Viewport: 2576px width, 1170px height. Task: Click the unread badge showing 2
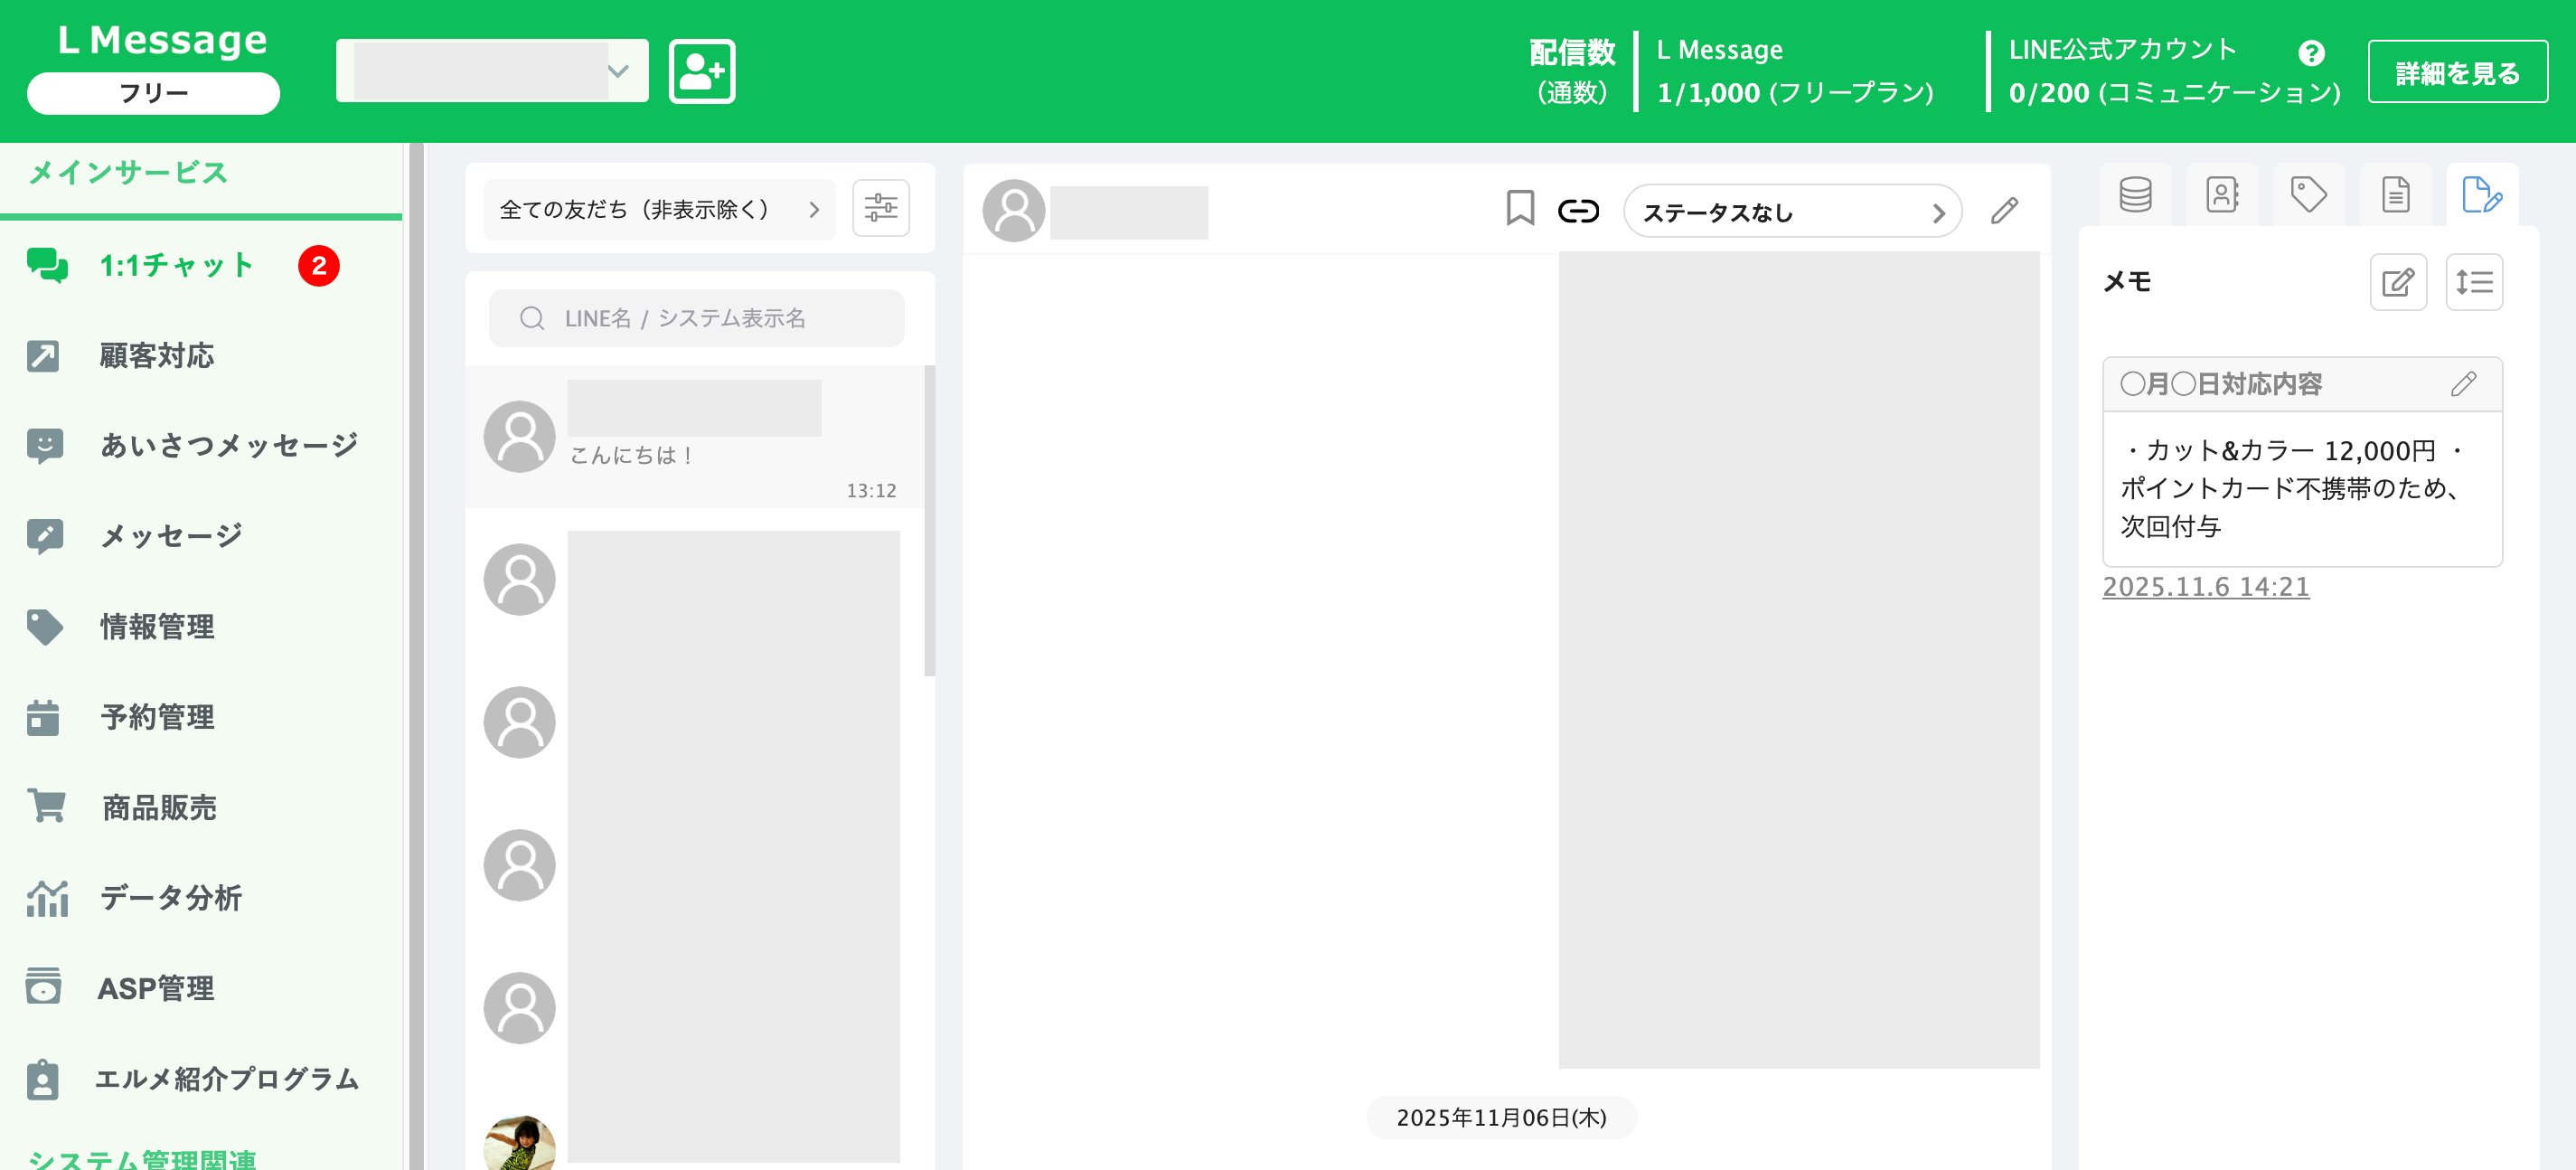pyautogui.click(x=319, y=266)
